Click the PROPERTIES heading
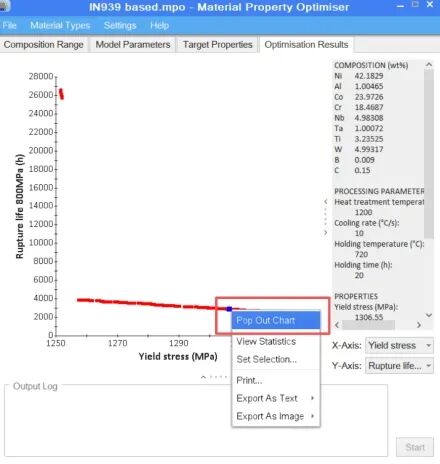Image resolution: width=440 pixels, height=464 pixels. pyautogui.click(x=356, y=296)
